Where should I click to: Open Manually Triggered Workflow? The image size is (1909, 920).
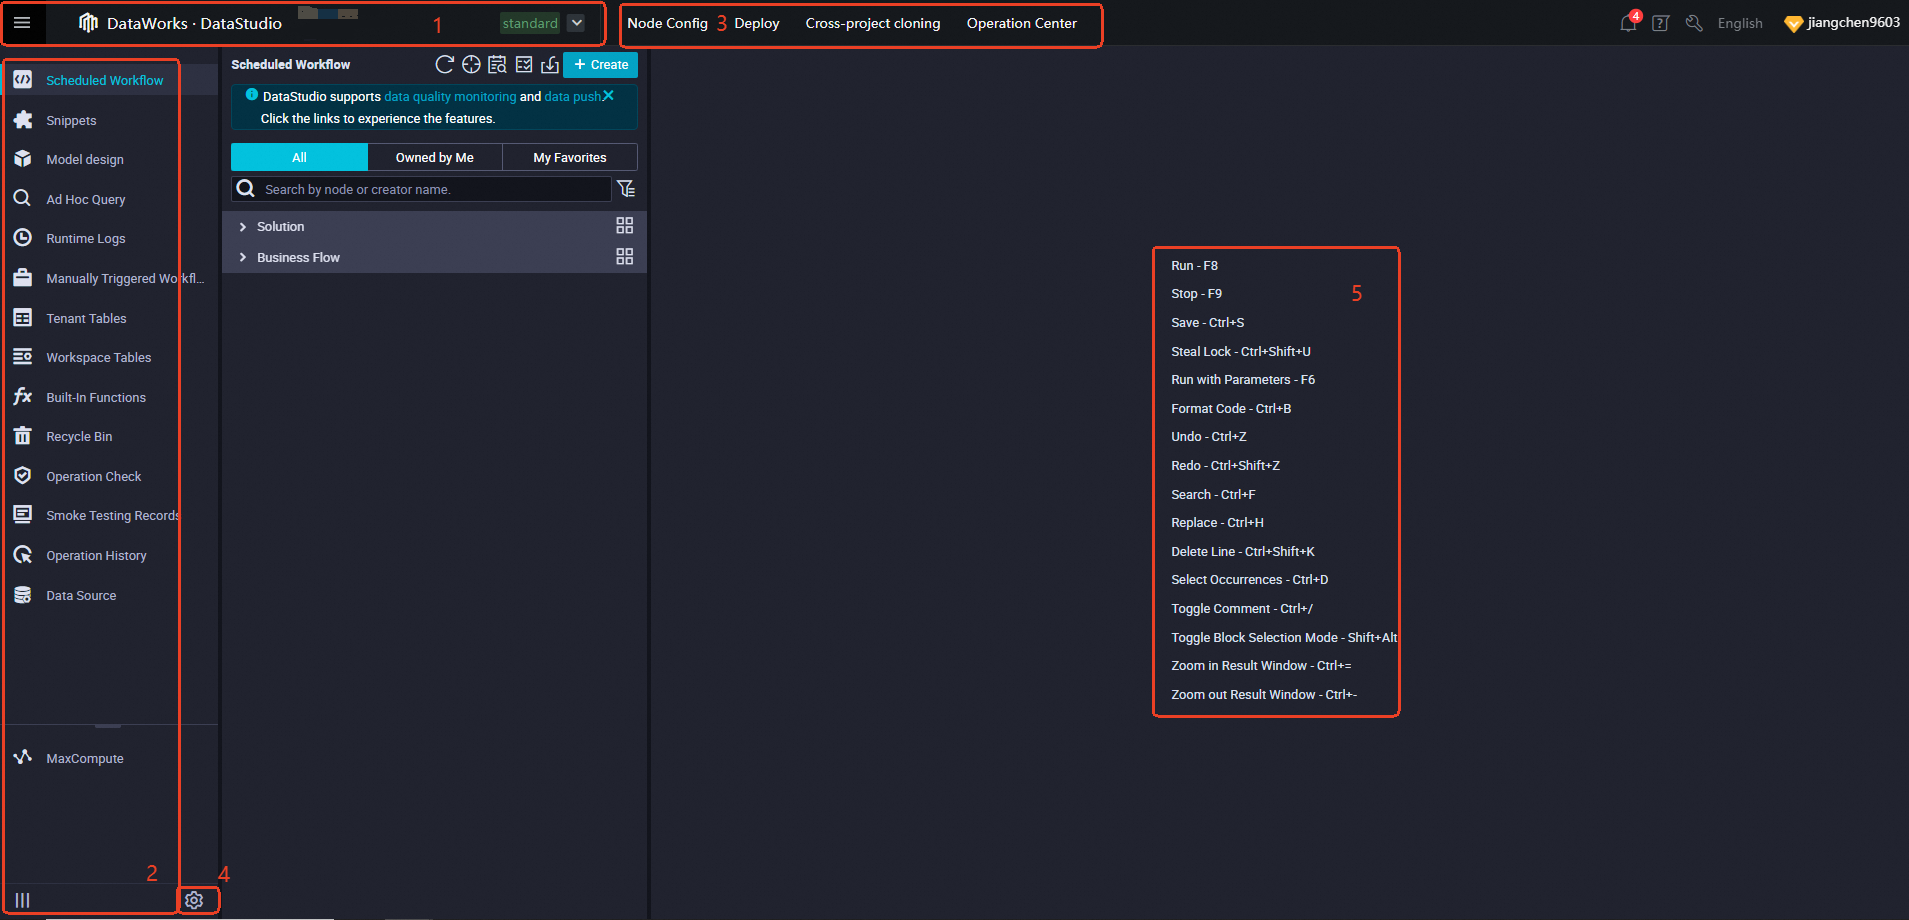tap(125, 278)
